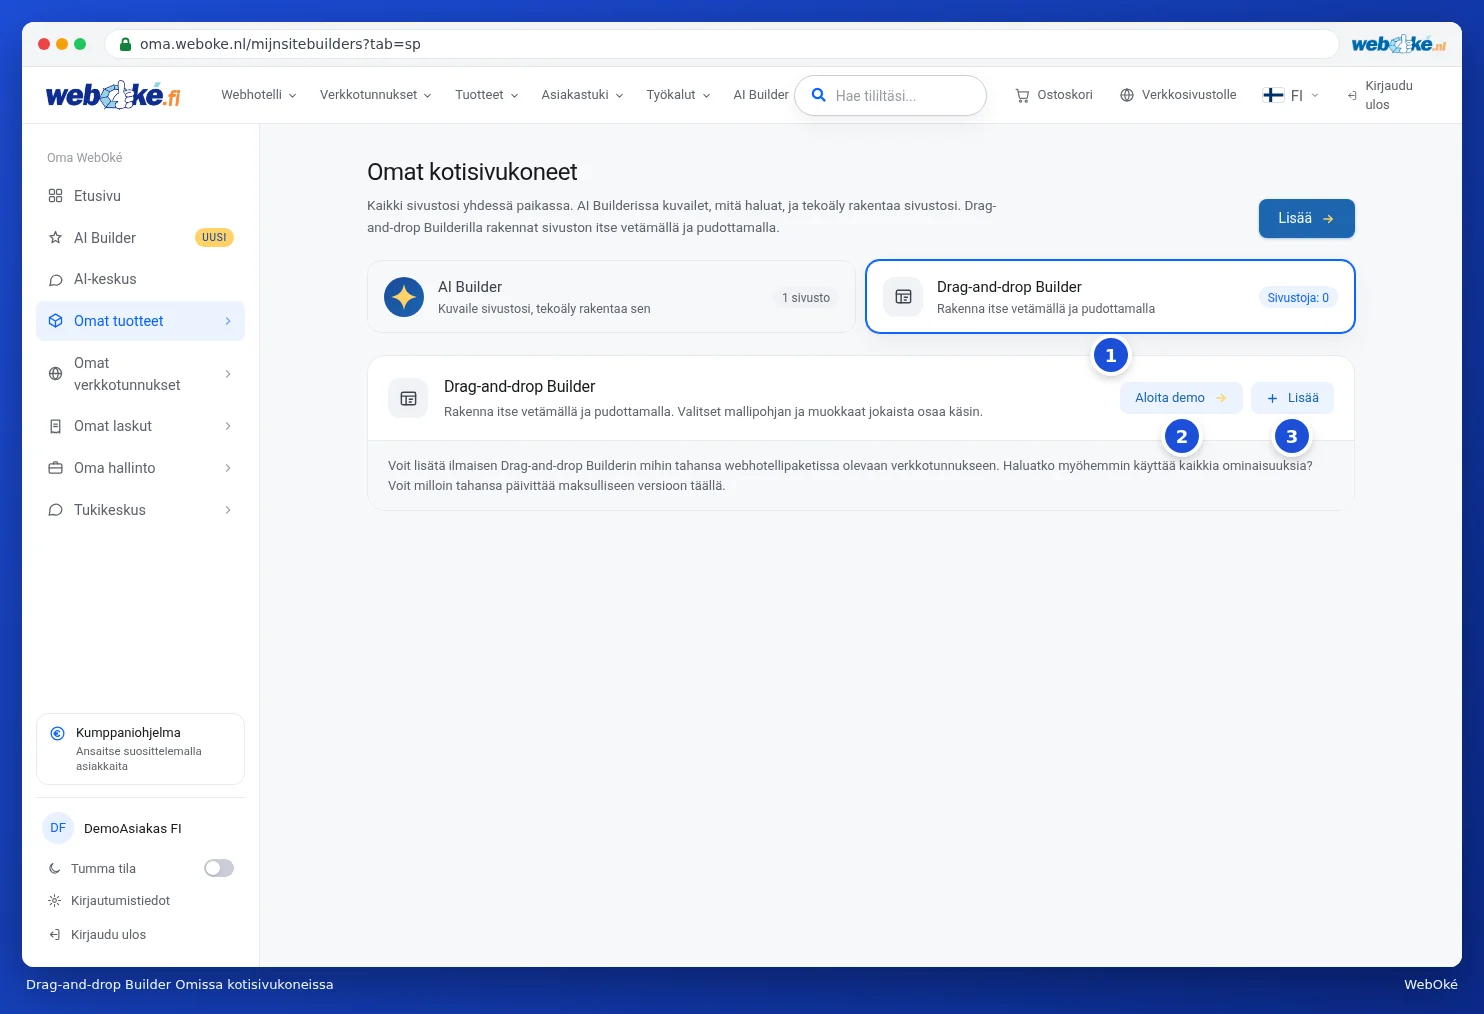Click the Omat verkkotunnukset globe icon
The height and width of the screenshot is (1014, 1484).
click(x=56, y=374)
